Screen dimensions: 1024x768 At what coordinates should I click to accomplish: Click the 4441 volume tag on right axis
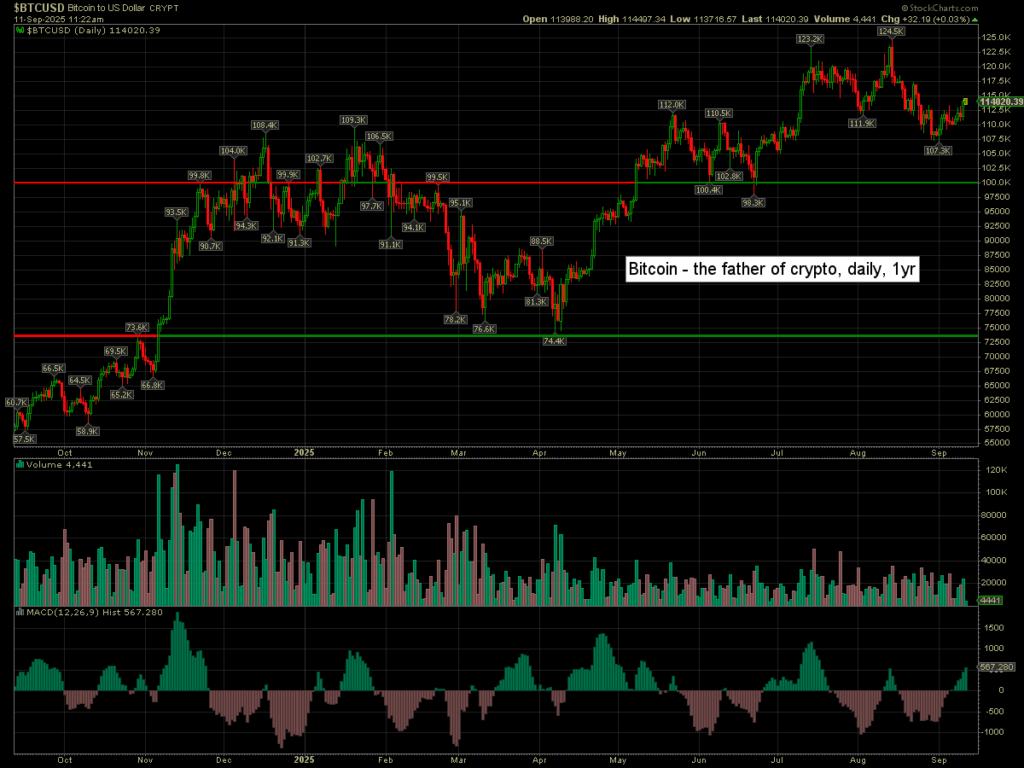[x=989, y=601]
